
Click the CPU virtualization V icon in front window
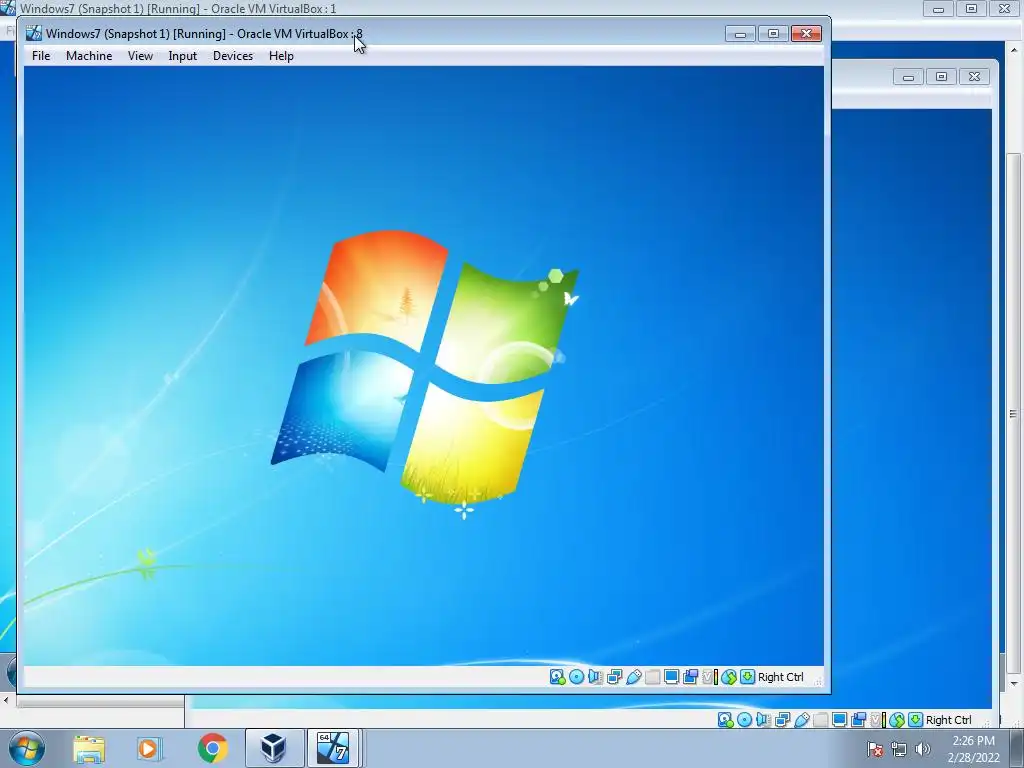click(x=709, y=677)
